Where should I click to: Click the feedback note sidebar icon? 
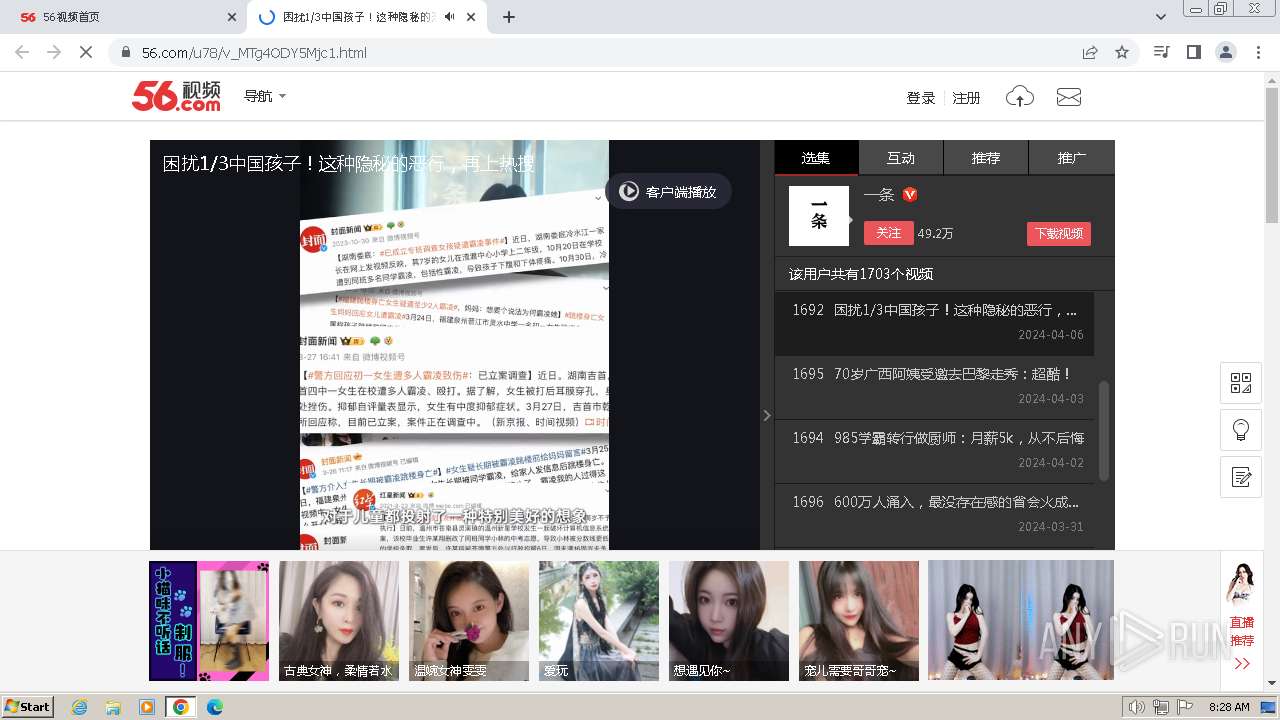click(1241, 477)
